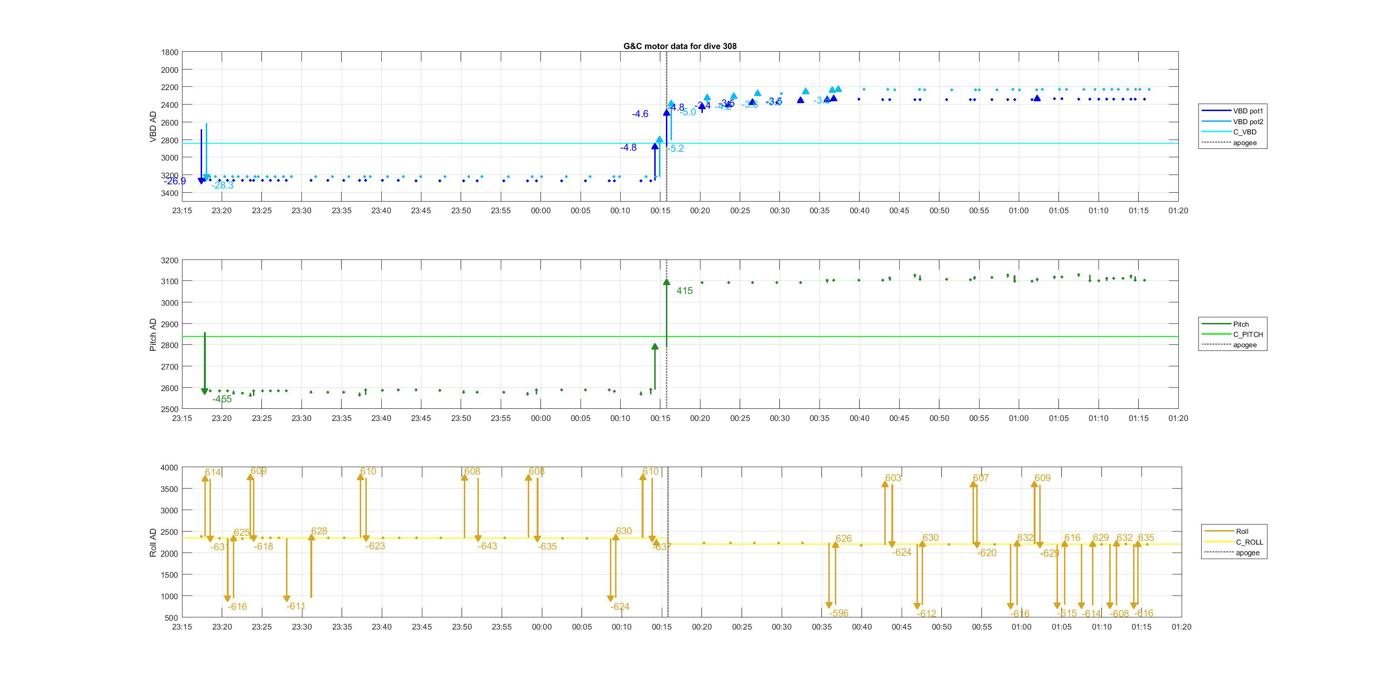Click the title "G&C motor data for dive 308"
Viewport: 1400px width, 693px height.
tap(680, 46)
